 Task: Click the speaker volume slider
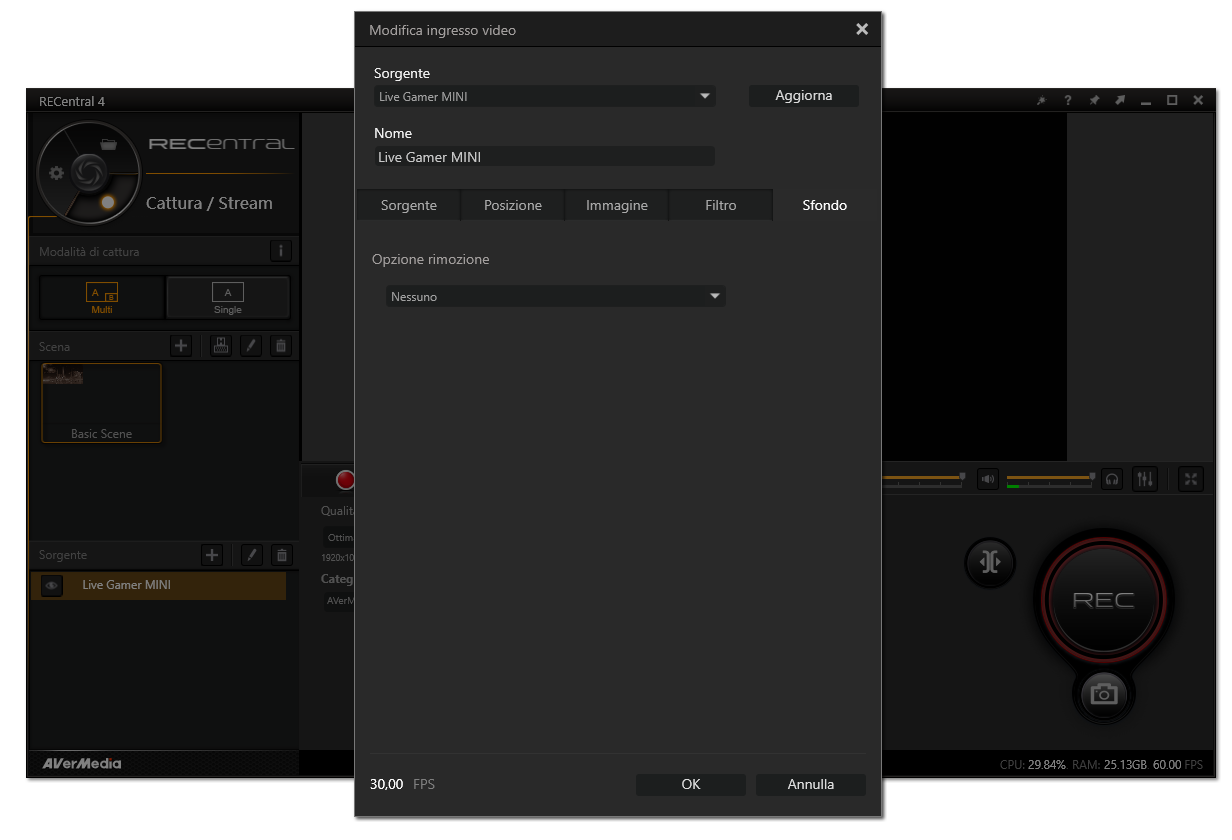click(923, 478)
